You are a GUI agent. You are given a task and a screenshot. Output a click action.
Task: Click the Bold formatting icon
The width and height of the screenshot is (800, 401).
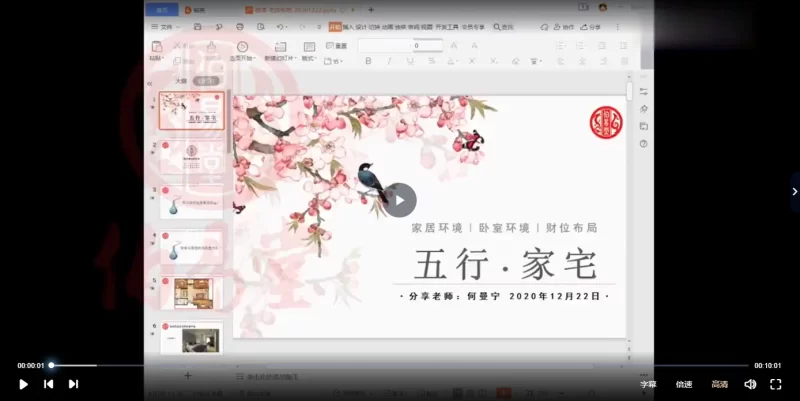click(368, 61)
